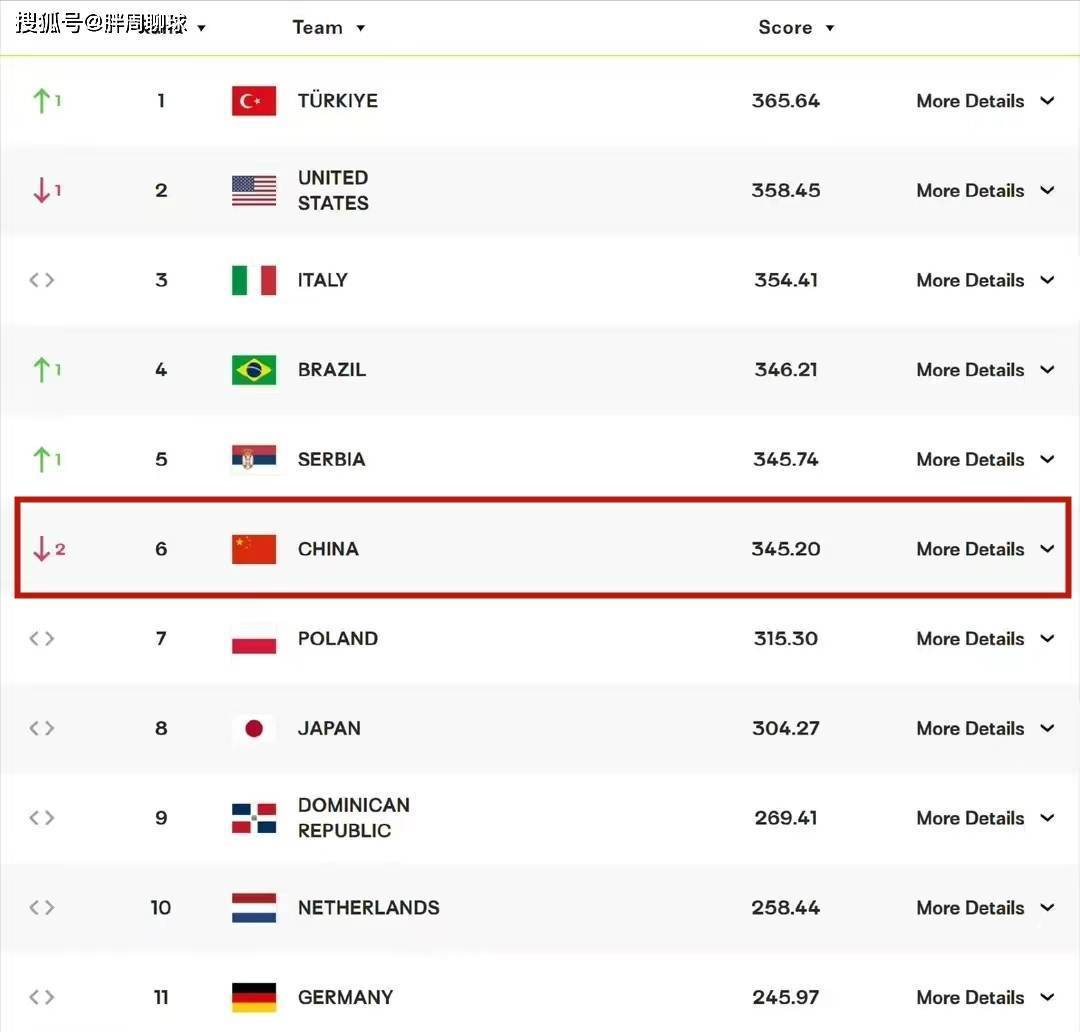
Task: Click the United States flag icon
Action: point(253,190)
